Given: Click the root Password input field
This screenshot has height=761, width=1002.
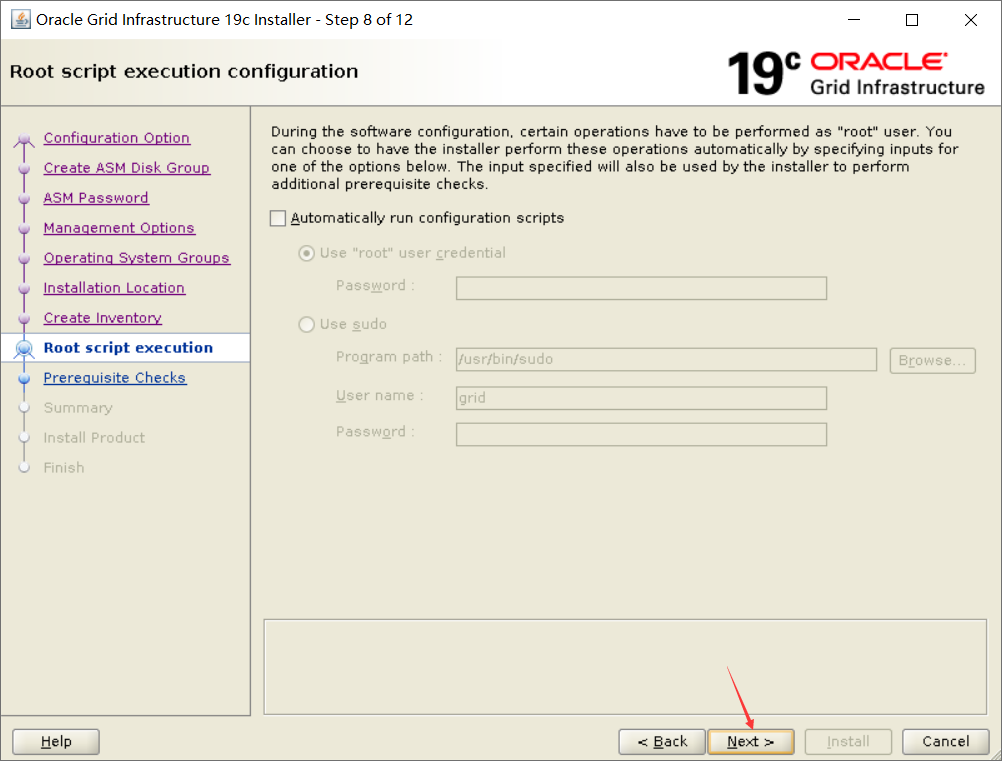Looking at the screenshot, I should point(641,288).
